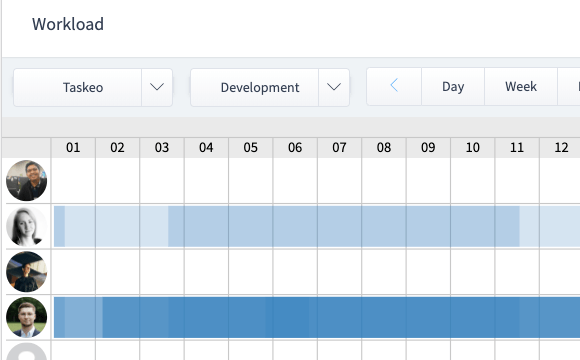Expand the Taskeo dropdown chevron
Screen dimensions: 580x360
(157, 87)
